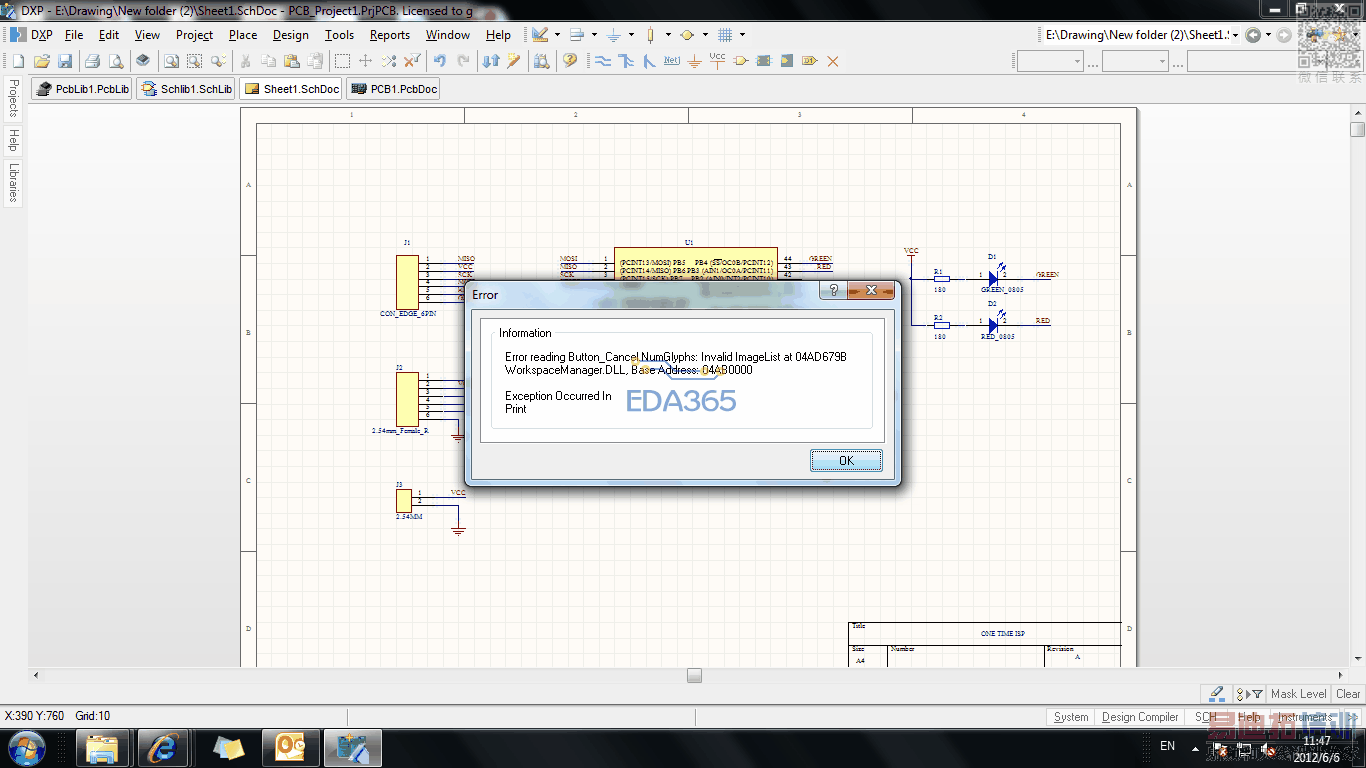Click the Mask Level button
This screenshot has height=768, width=1366.
pos(1298,693)
